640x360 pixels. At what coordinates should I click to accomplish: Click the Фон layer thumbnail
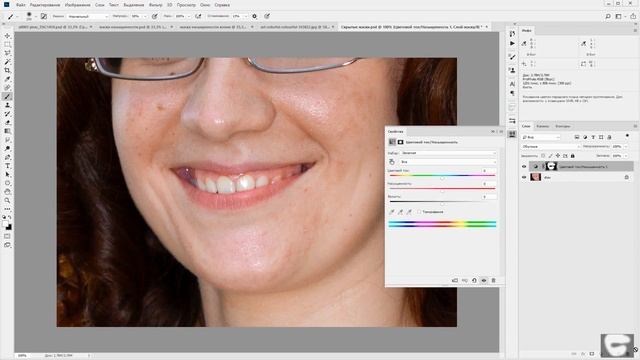(x=535, y=177)
